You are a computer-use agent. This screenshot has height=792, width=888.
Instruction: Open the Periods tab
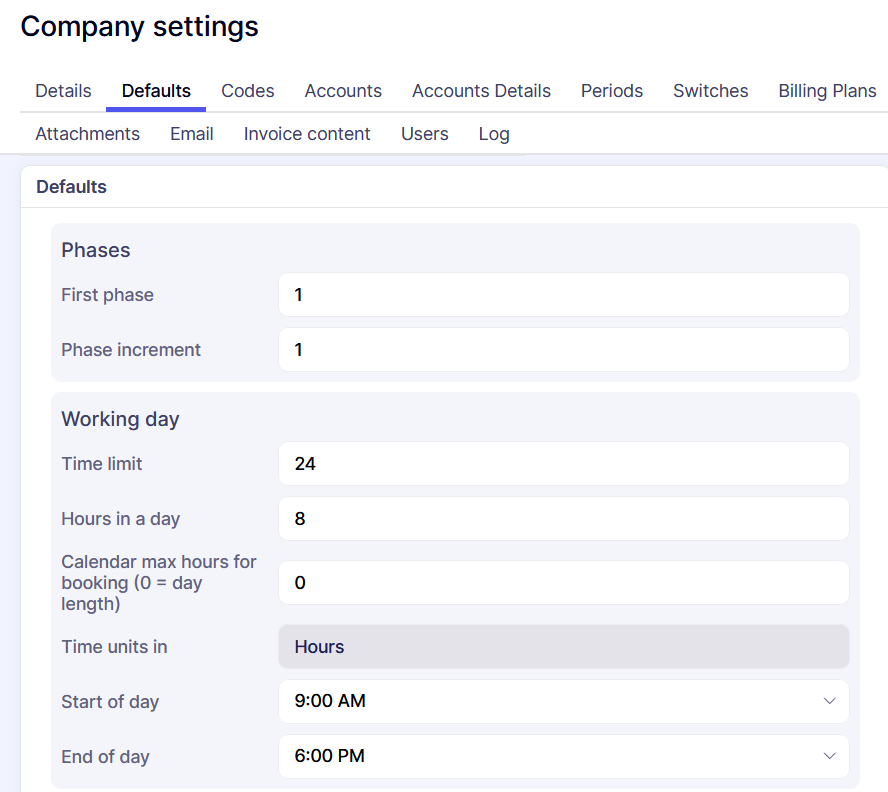[612, 91]
